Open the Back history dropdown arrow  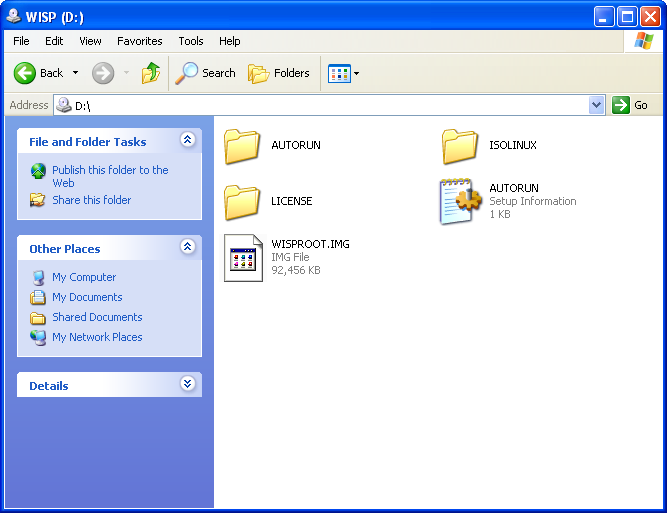(75, 73)
